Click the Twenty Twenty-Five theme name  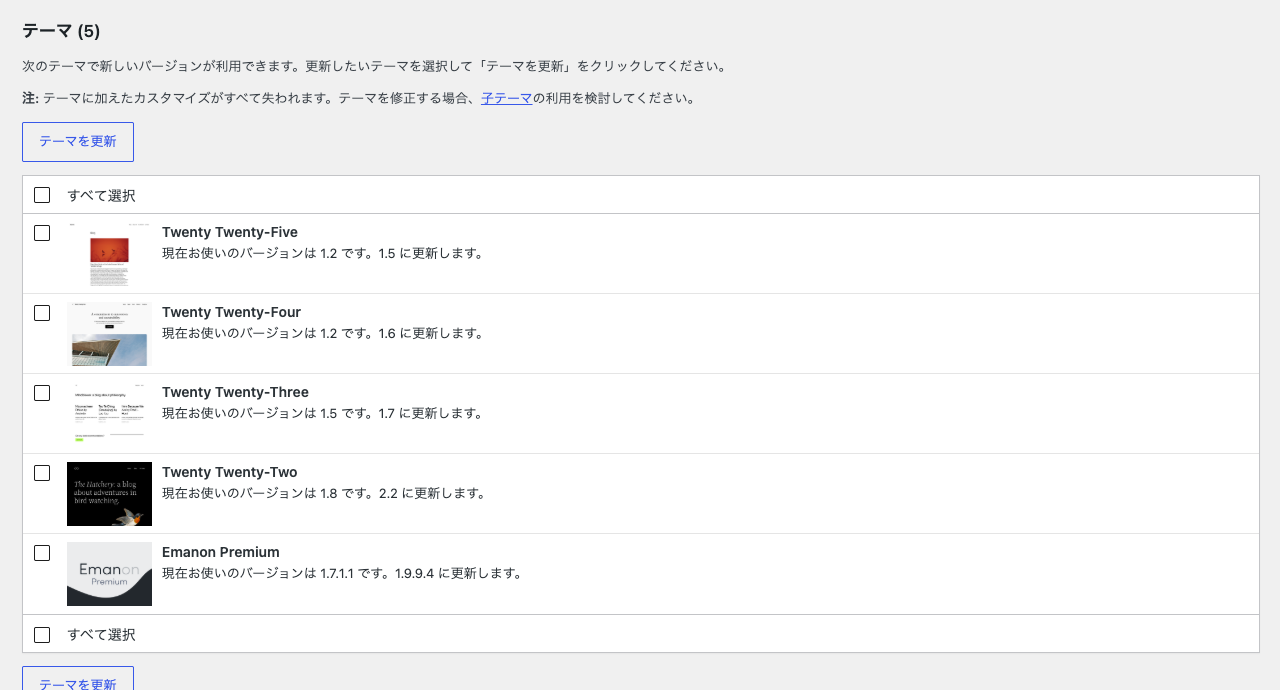230,232
